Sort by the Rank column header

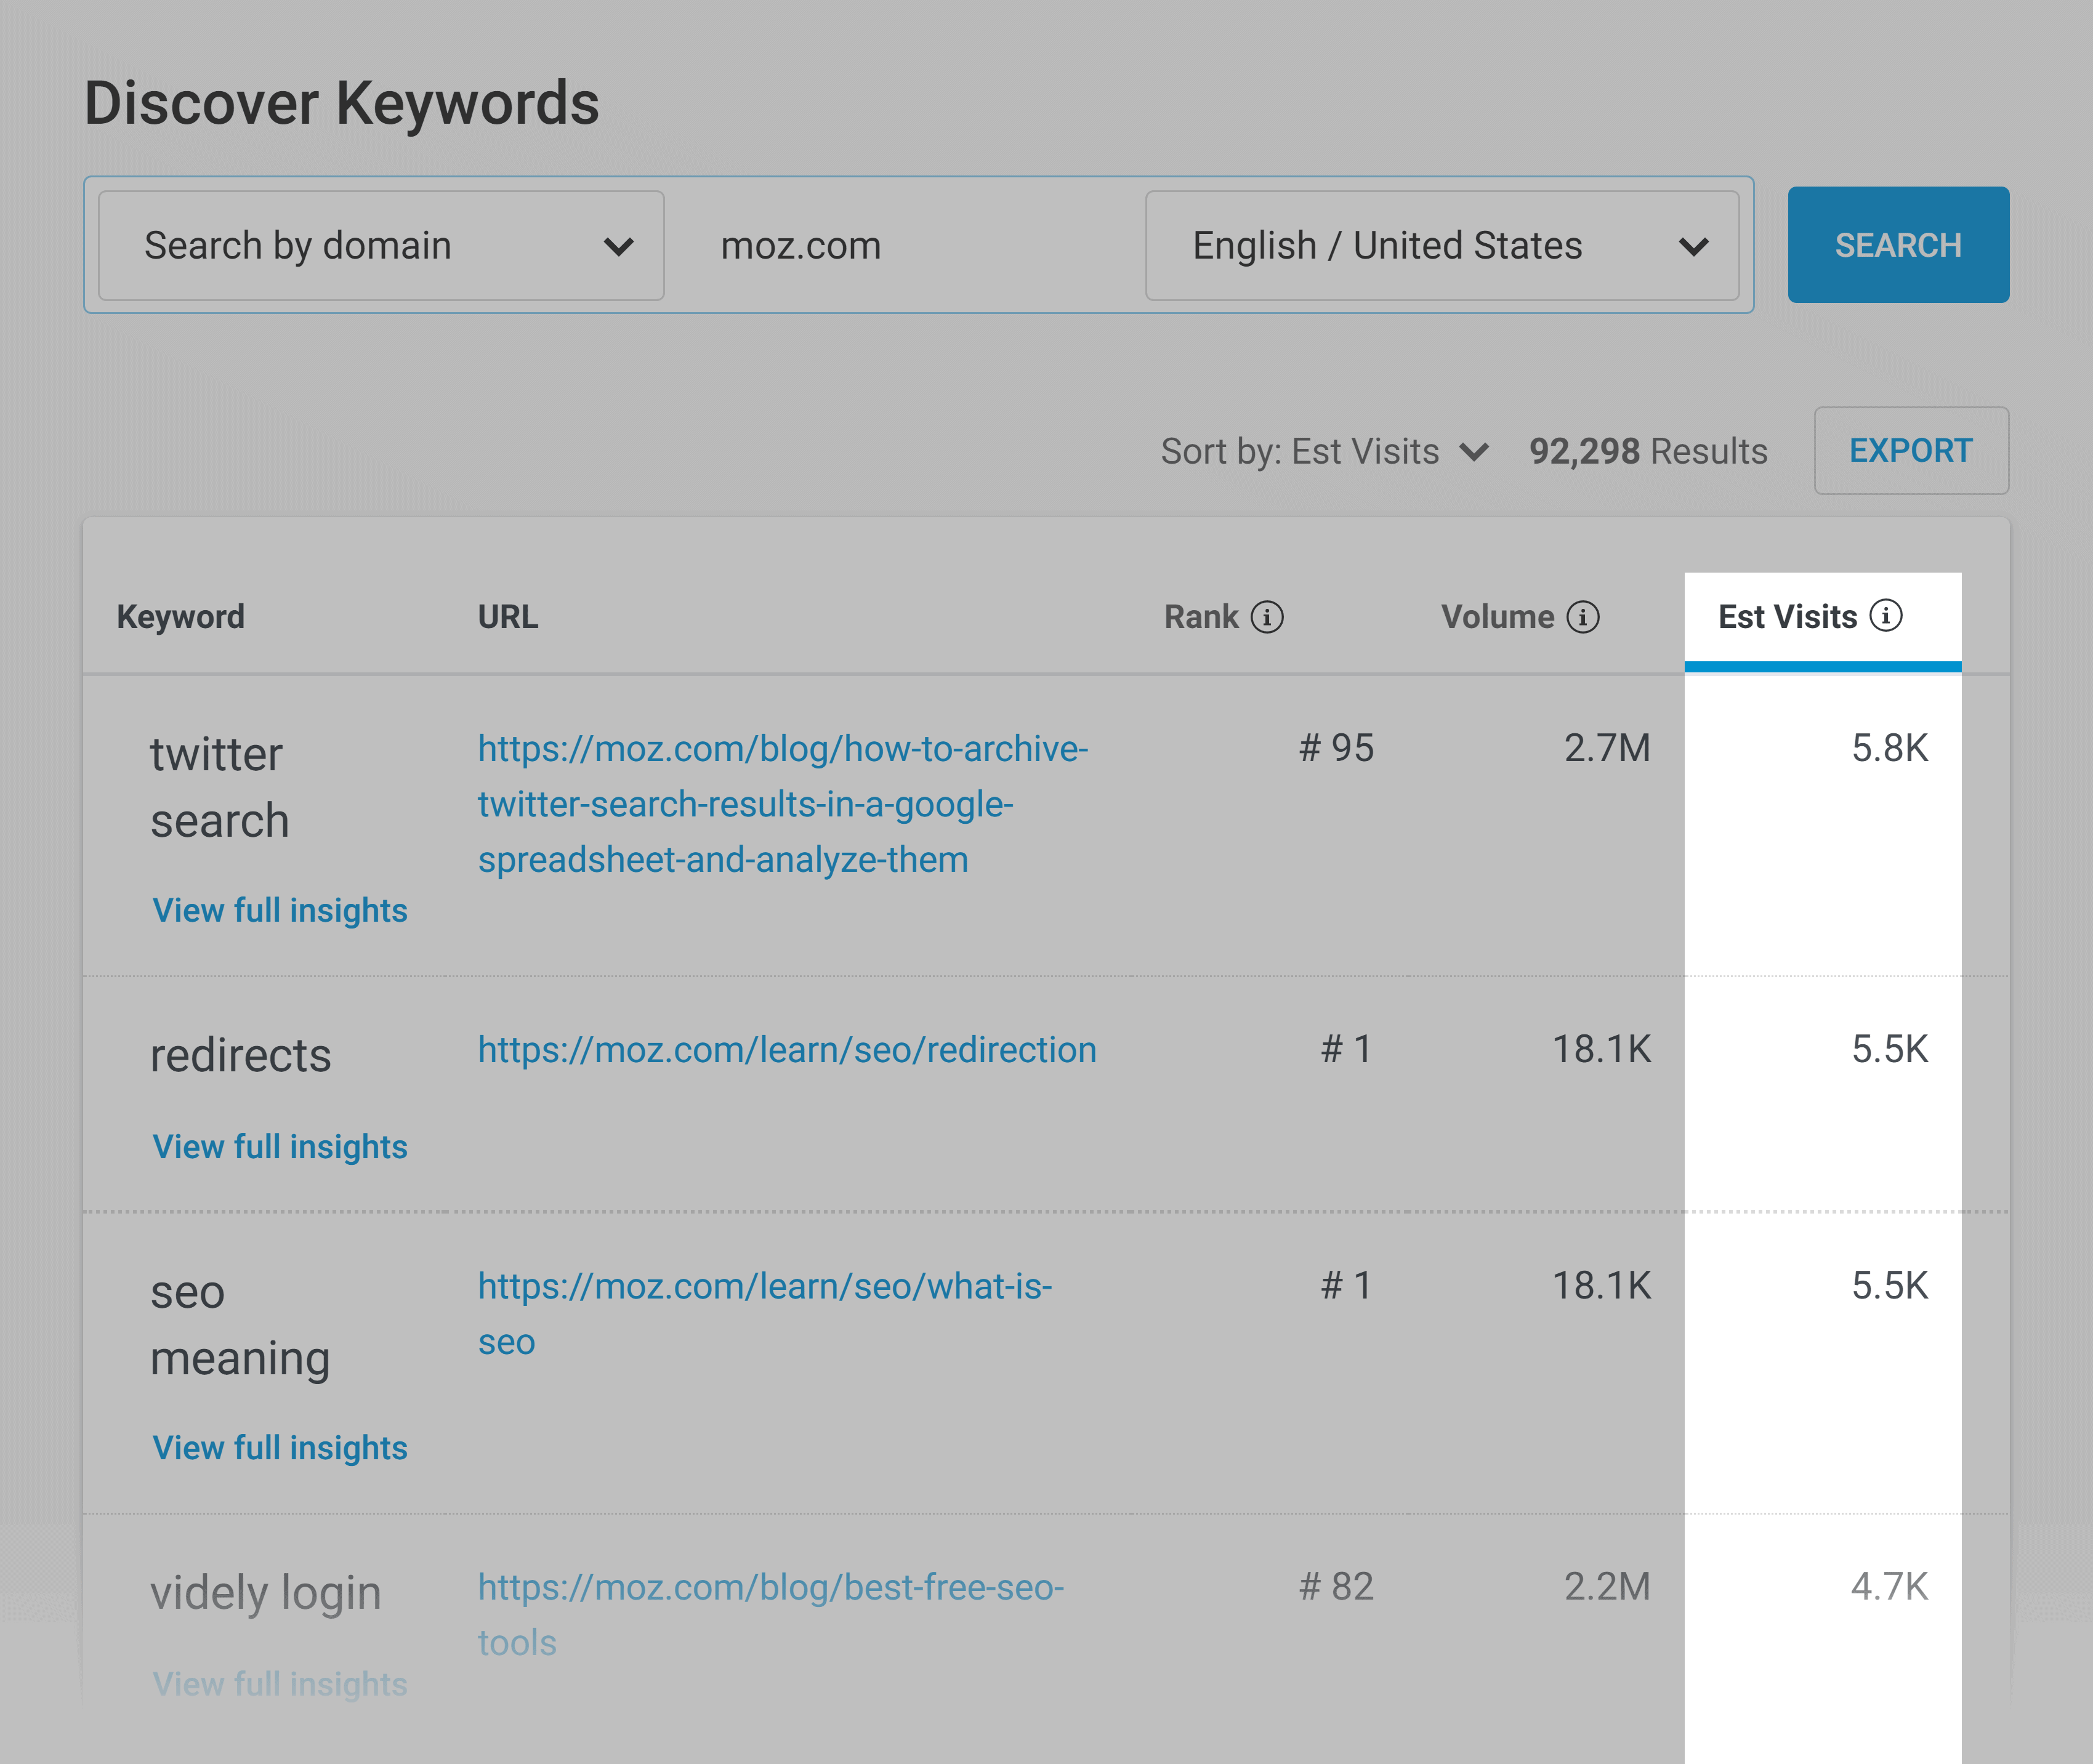pyautogui.click(x=1201, y=617)
